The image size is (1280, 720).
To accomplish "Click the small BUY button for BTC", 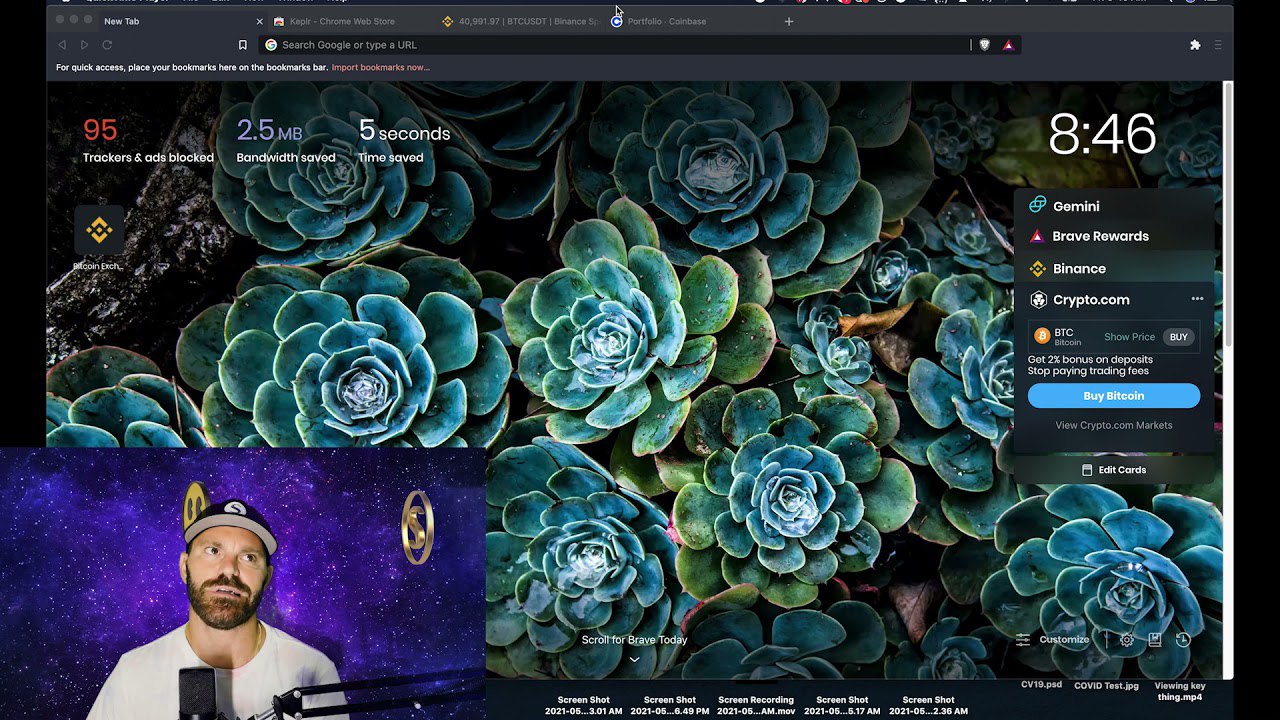I will tap(1179, 337).
